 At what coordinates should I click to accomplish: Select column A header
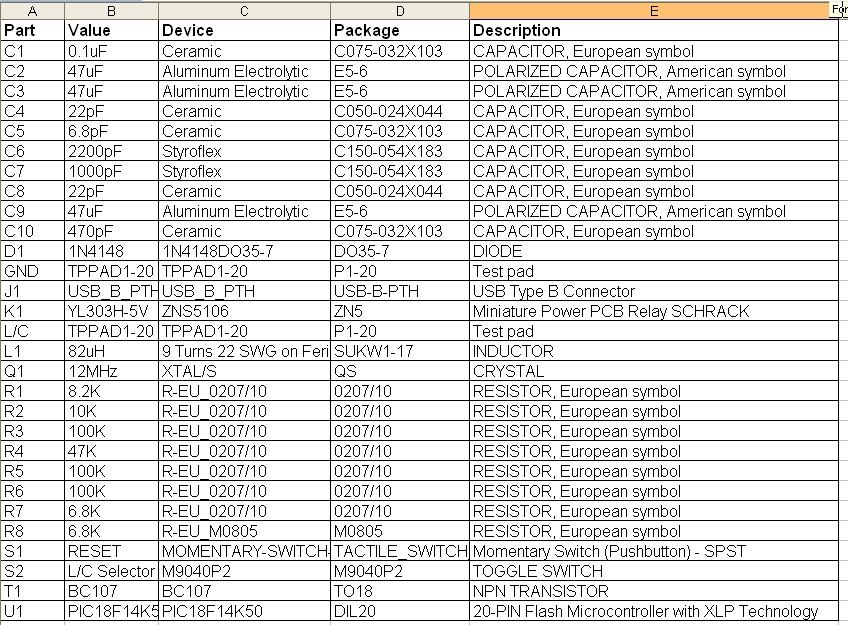32,11
